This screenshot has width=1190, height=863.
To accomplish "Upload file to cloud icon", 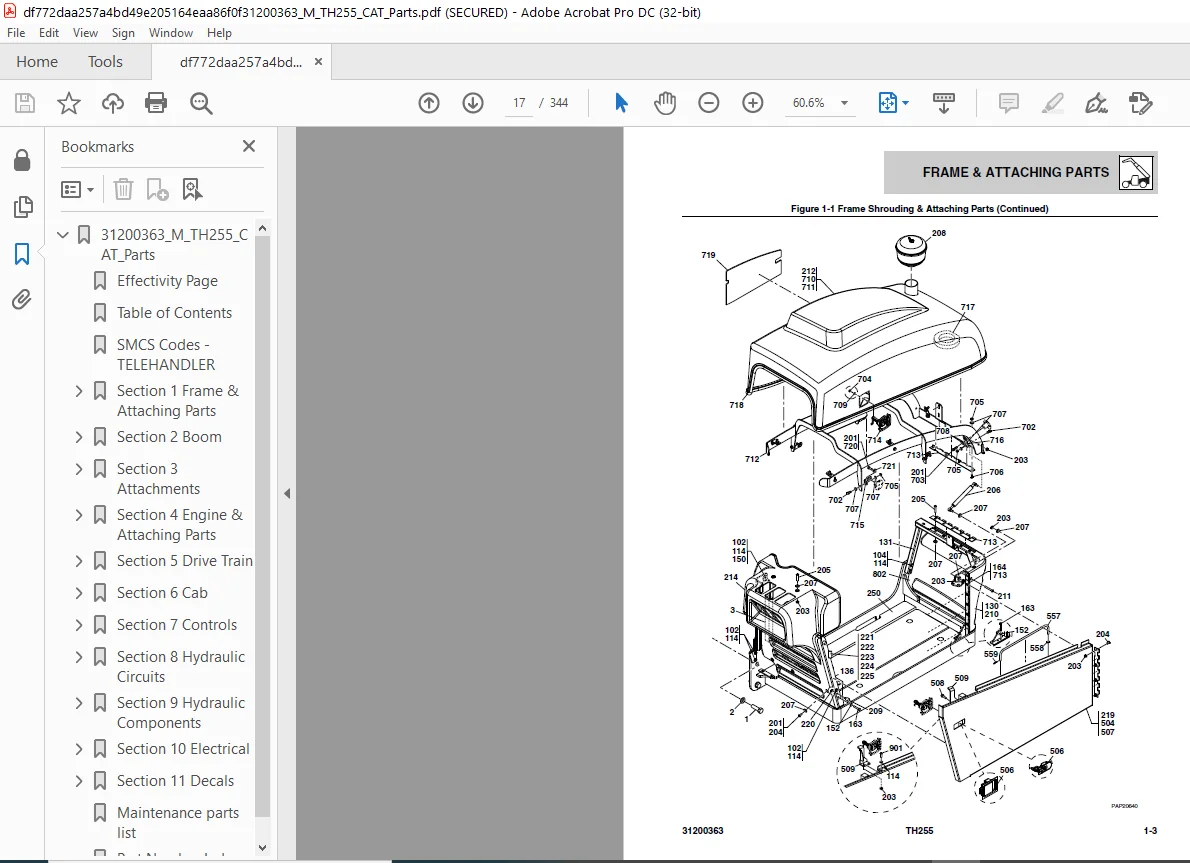I will pos(112,103).
